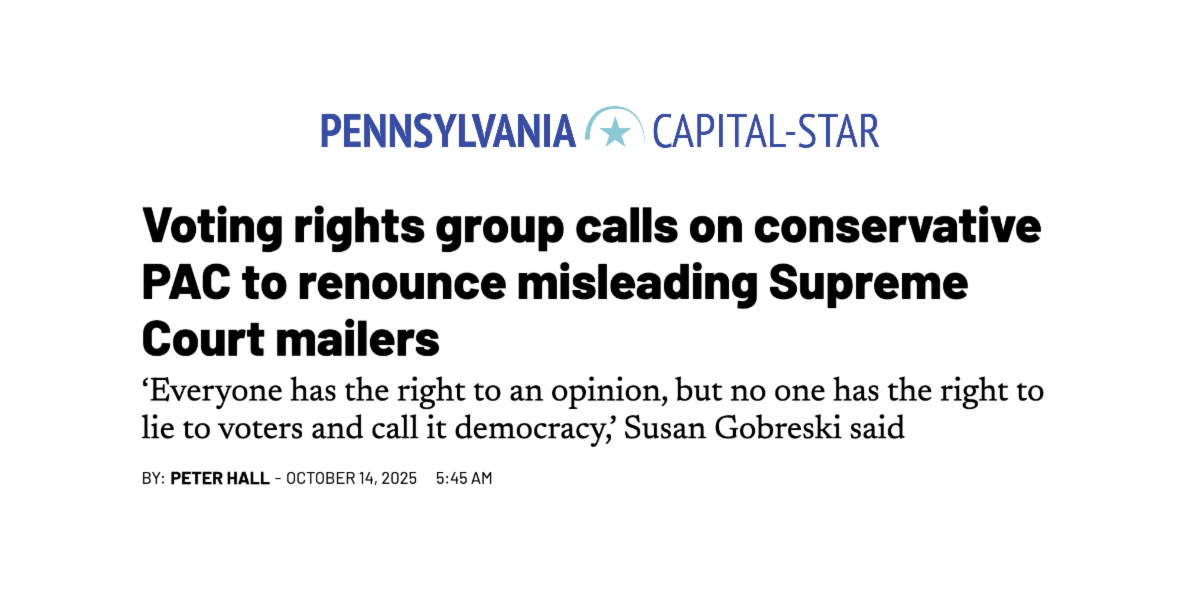The width and height of the screenshot is (1200, 600).
Task: Click the star icon in the Capital-Star logo
Action: [615, 131]
